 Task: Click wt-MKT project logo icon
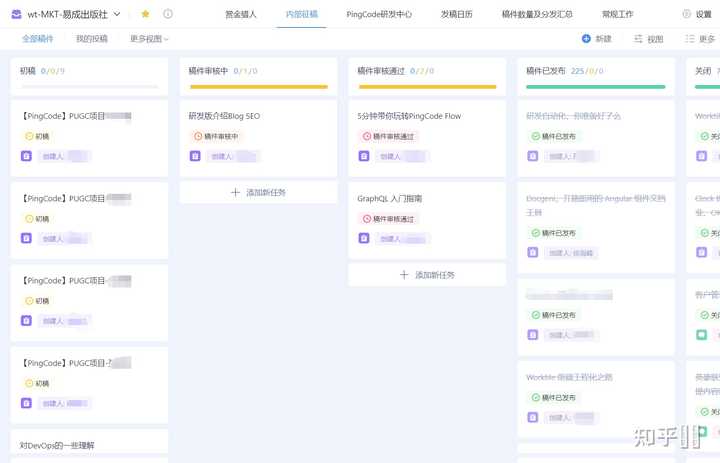click(x=16, y=14)
